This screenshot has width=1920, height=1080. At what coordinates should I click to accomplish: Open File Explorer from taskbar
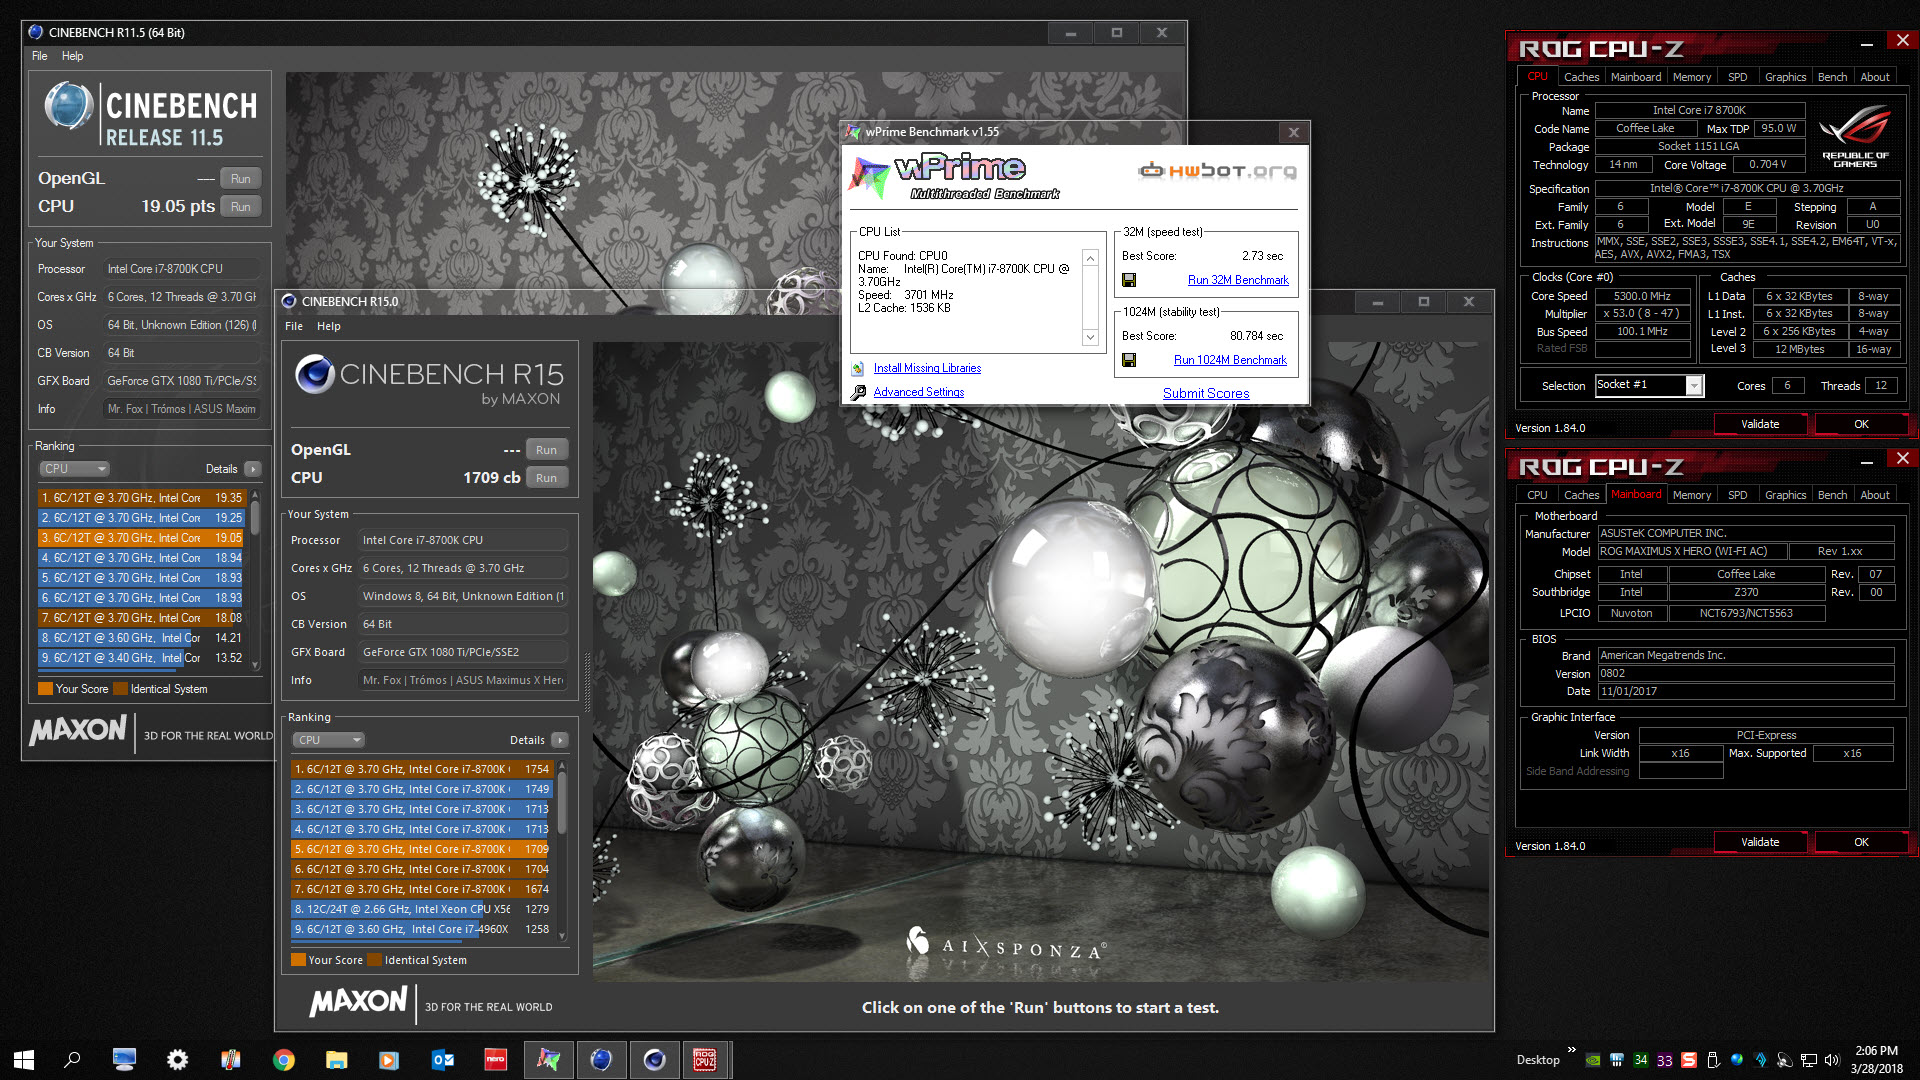pyautogui.click(x=336, y=1060)
